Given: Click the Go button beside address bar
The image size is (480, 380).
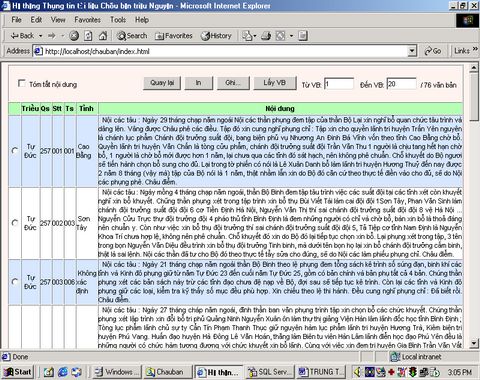Looking at the screenshot, I should pos(433,51).
